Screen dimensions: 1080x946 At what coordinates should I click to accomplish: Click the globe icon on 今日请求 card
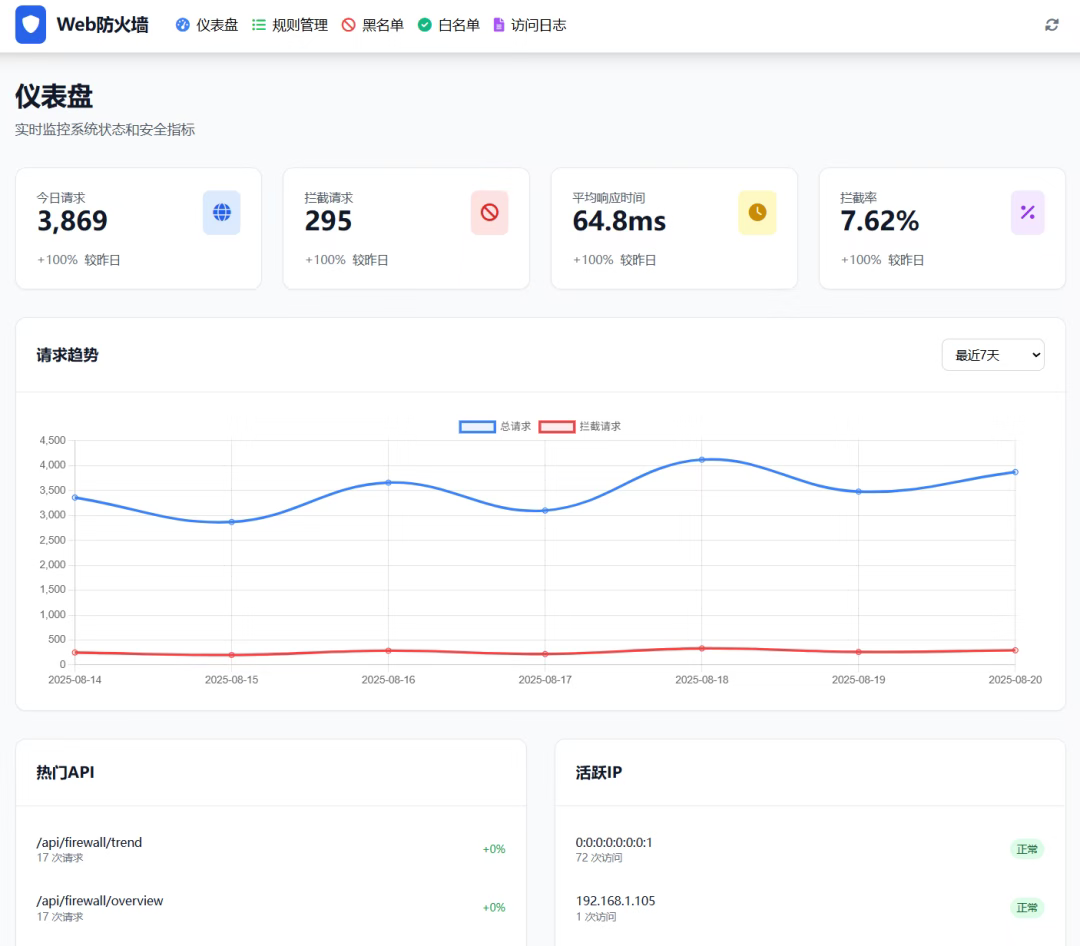pyautogui.click(x=222, y=212)
